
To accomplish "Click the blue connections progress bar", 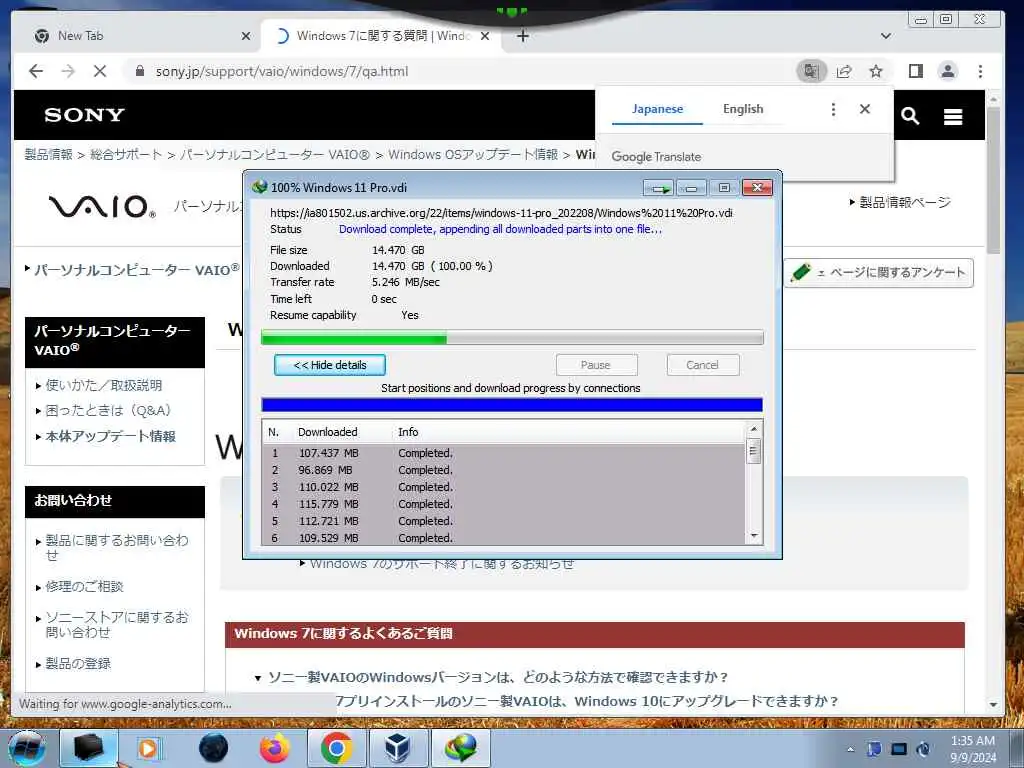I will click(x=512, y=405).
